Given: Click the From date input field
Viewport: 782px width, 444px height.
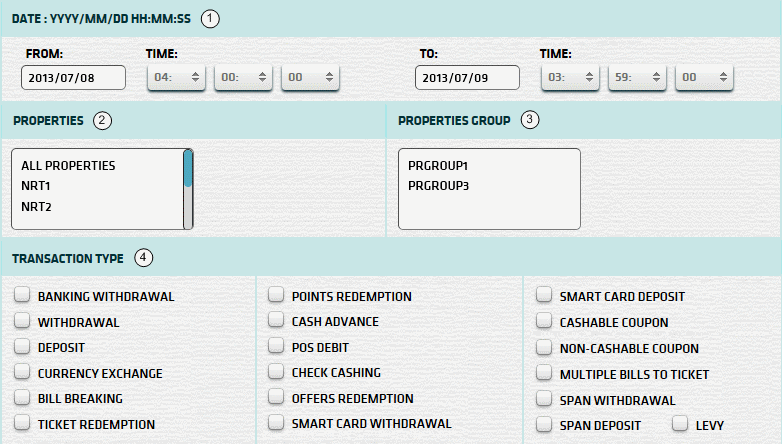Looking at the screenshot, I should (x=73, y=78).
